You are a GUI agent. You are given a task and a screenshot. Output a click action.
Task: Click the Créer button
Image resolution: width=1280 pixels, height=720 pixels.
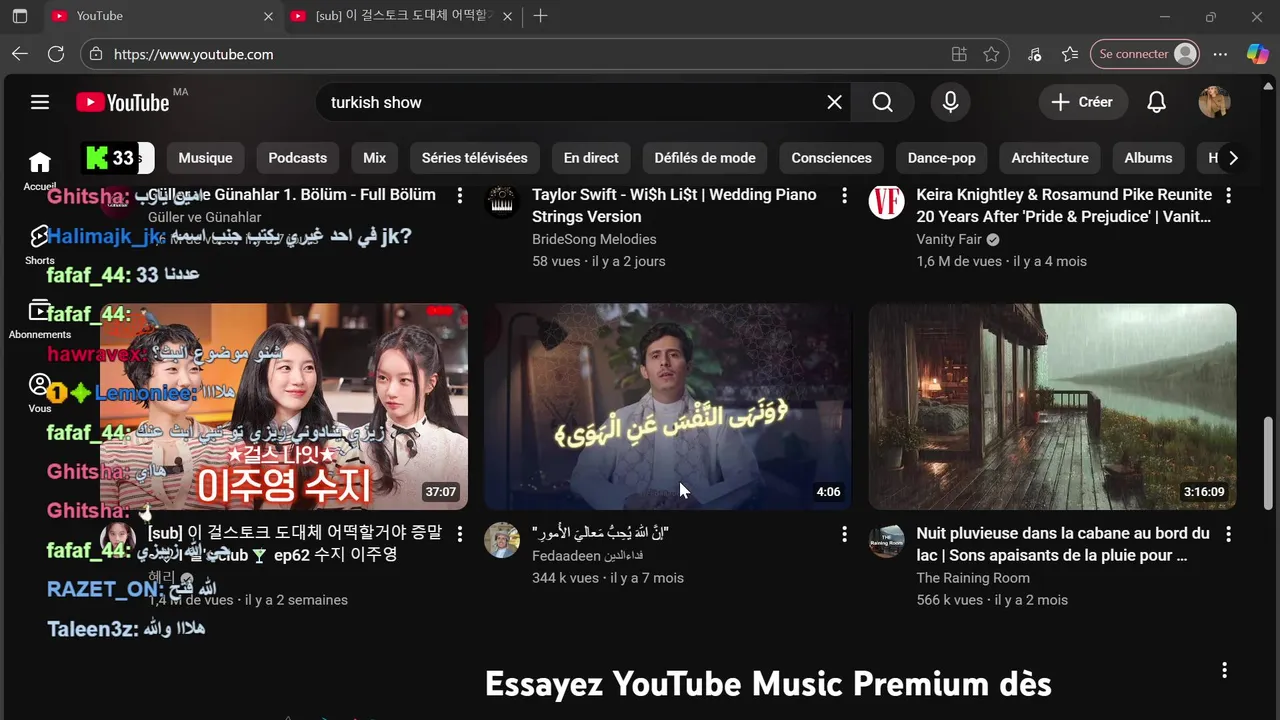[x=1083, y=102]
